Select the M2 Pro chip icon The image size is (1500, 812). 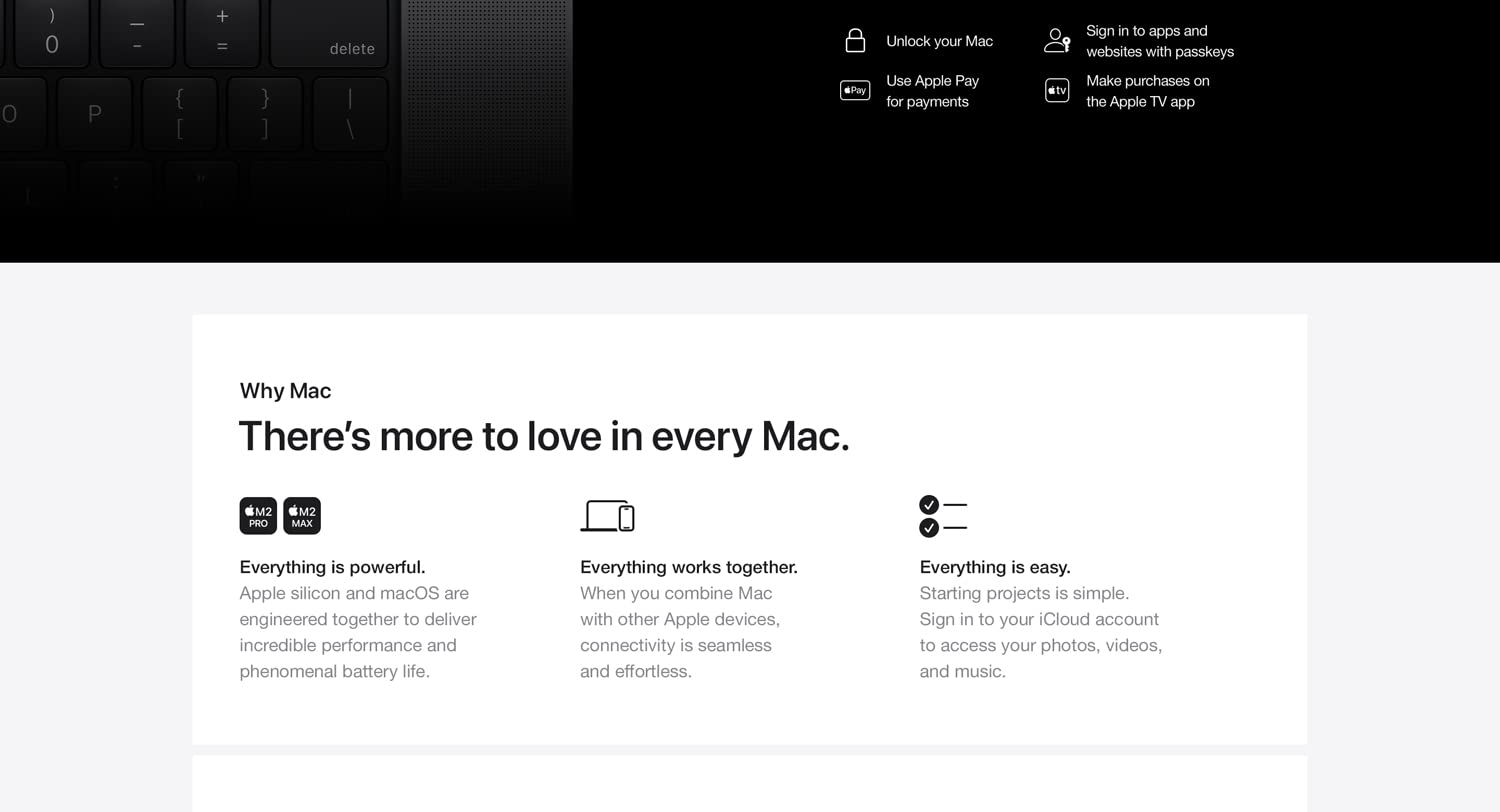tap(258, 516)
